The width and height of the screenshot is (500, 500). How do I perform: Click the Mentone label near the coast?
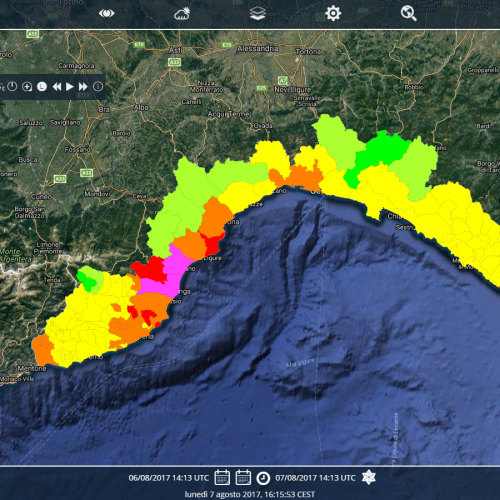tap(32, 369)
